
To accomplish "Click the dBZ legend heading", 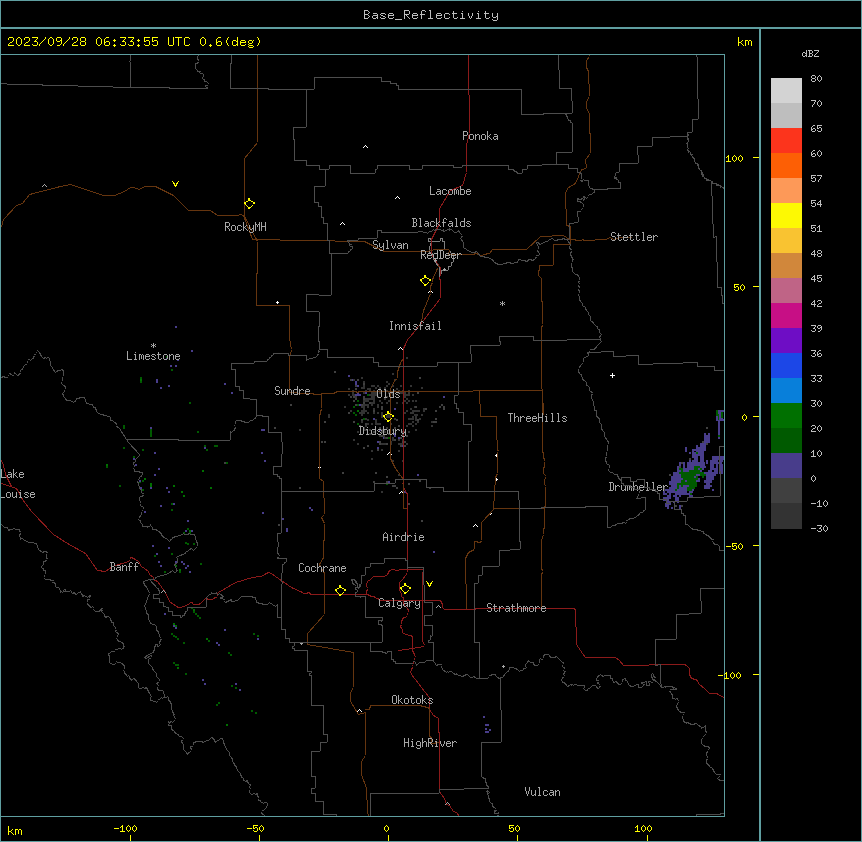I will [x=810, y=53].
